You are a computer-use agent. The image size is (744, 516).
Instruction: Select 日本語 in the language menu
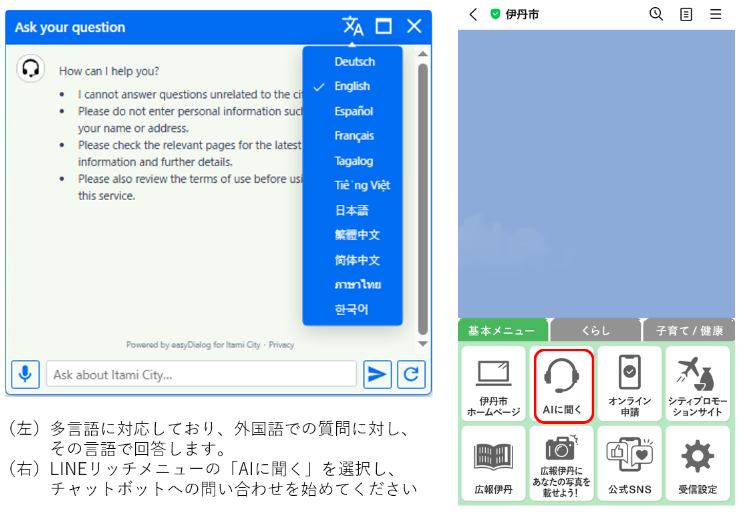(353, 210)
